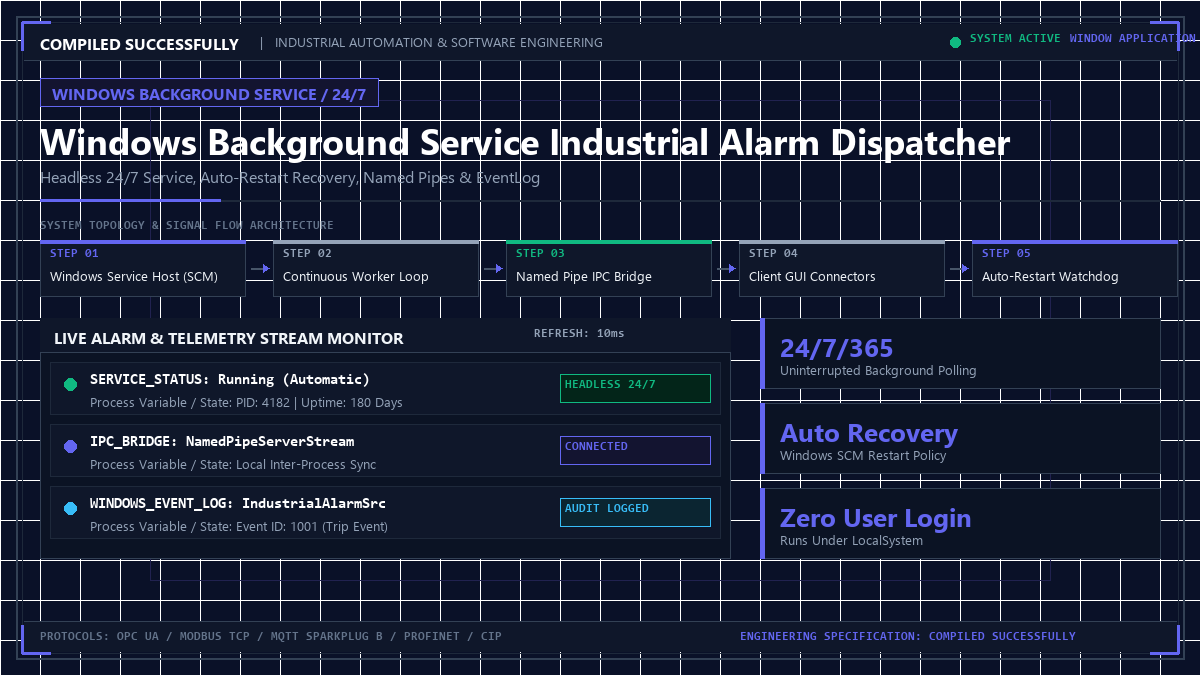This screenshot has height=675, width=1200.
Task: Click the Engineering Specification footer status
Action: 908,636
